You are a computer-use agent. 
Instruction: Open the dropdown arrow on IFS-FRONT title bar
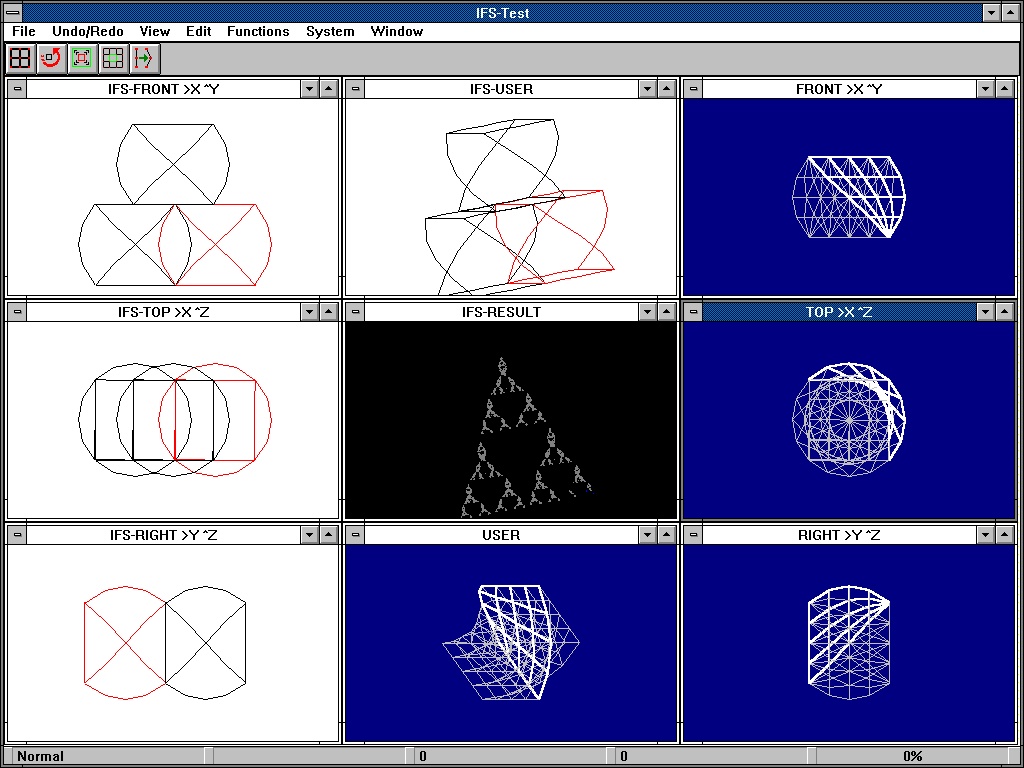click(x=310, y=88)
